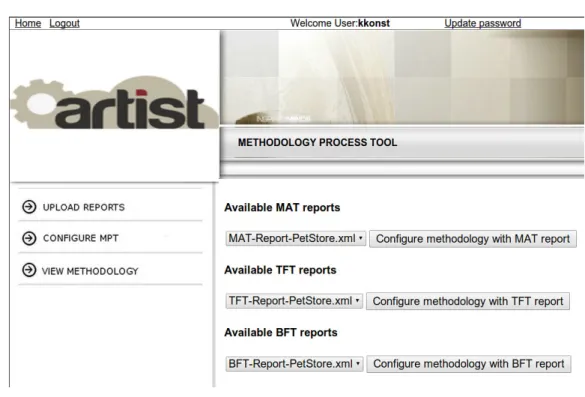
Task: Click the Logout link
Action: pyautogui.click(x=65, y=23)
